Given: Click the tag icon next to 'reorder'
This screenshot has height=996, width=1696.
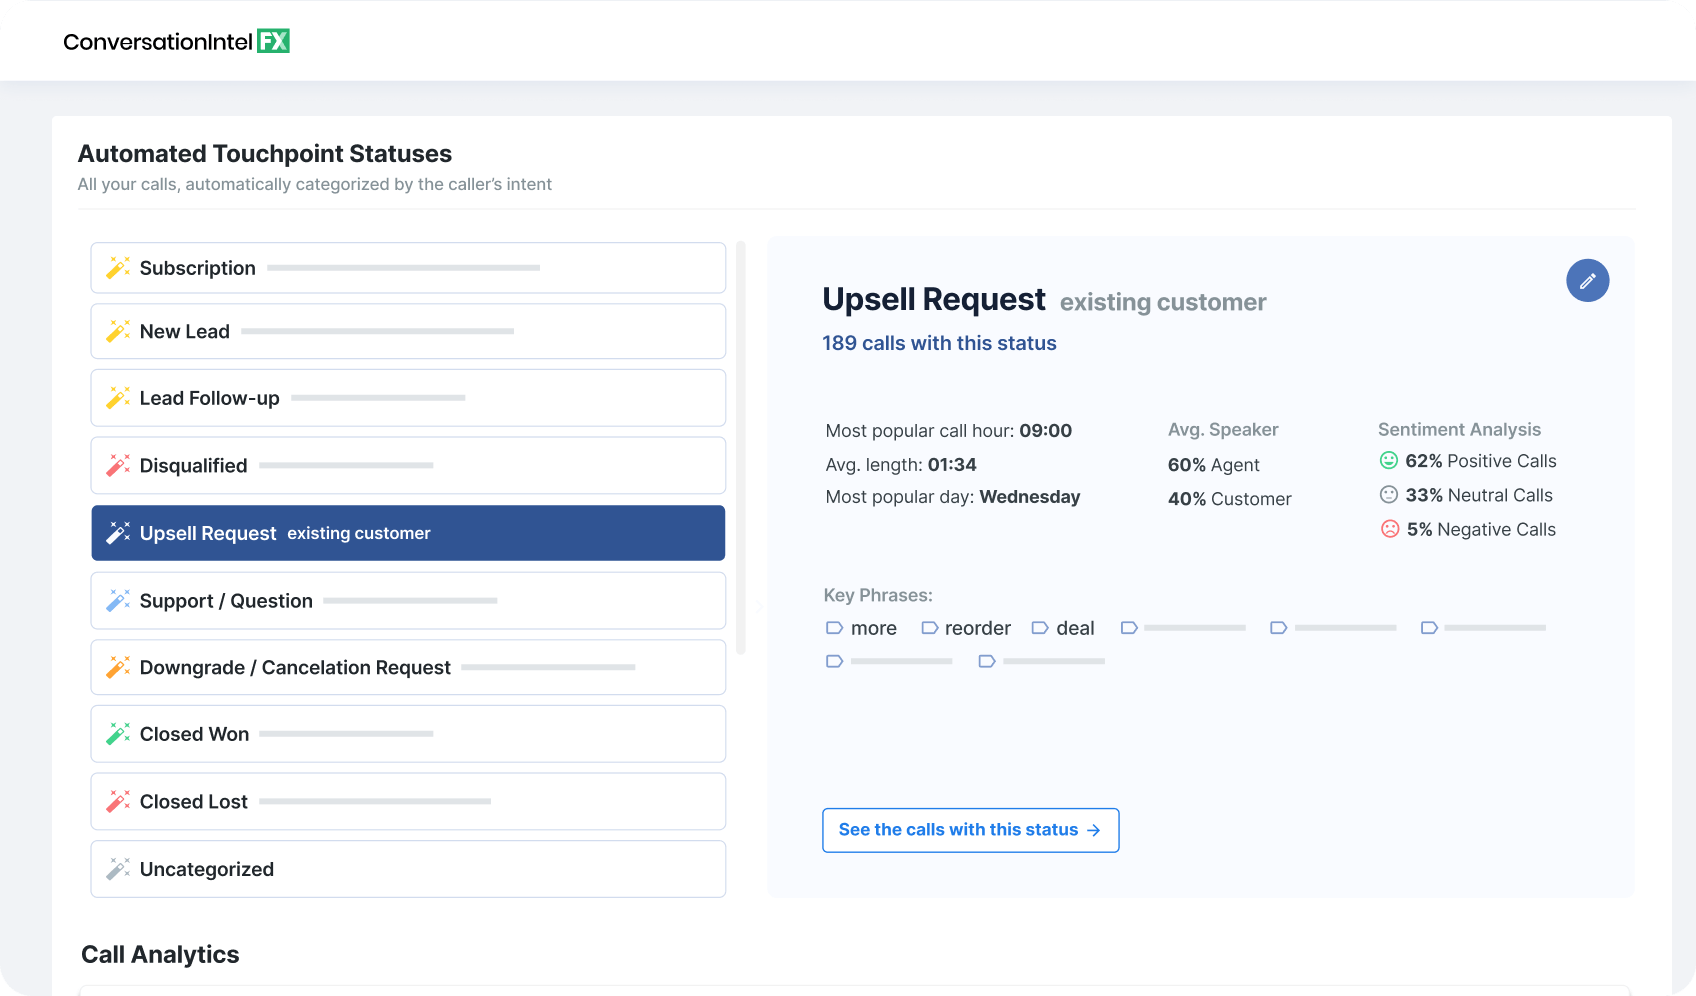Looking at the screenshot, I should [929, 628].
